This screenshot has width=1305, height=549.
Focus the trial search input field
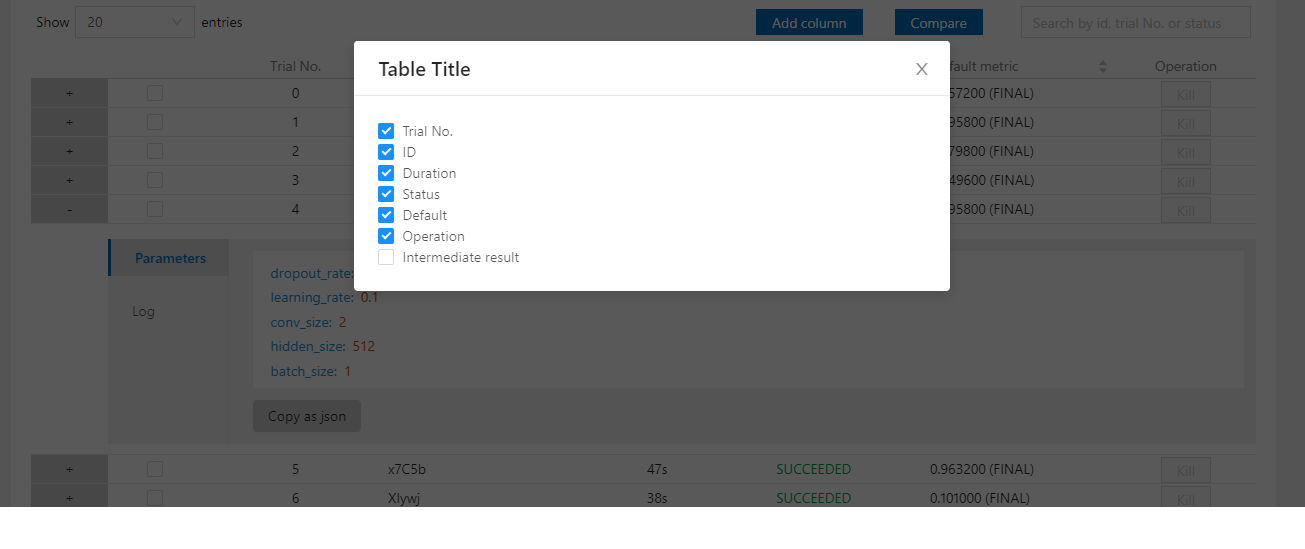click(1135, 23)
